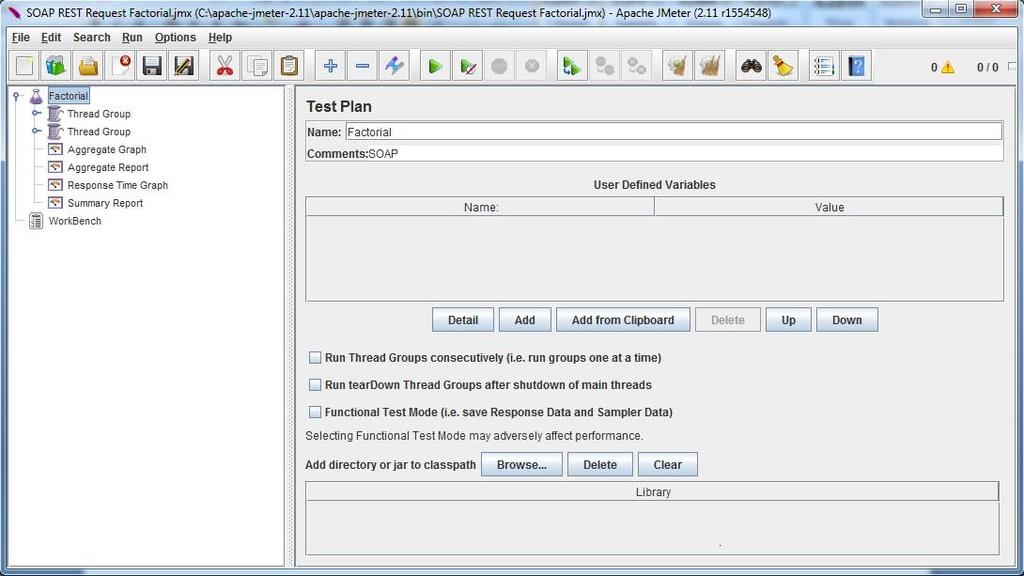Screen dimensions: 1024x576
Task: Open the Edit menu
Action: tap(51, 37)
